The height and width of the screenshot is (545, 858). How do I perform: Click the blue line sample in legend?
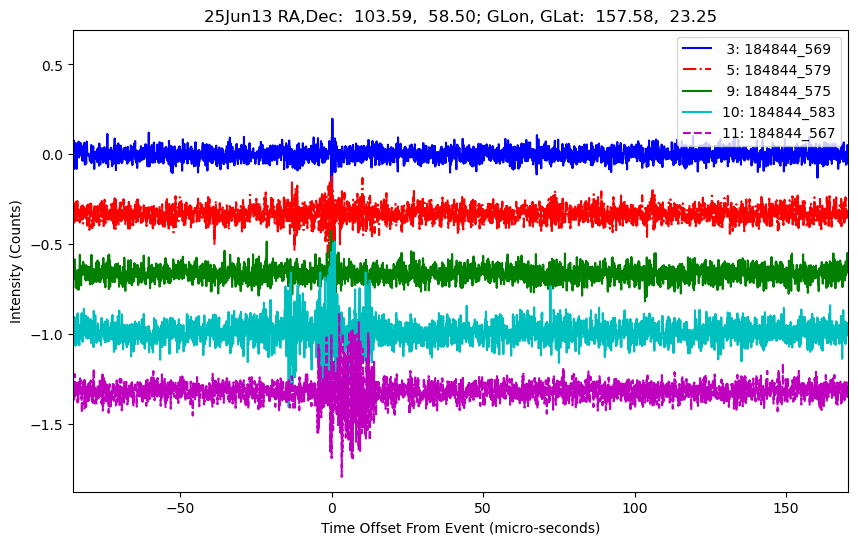(x=700, y=49)
